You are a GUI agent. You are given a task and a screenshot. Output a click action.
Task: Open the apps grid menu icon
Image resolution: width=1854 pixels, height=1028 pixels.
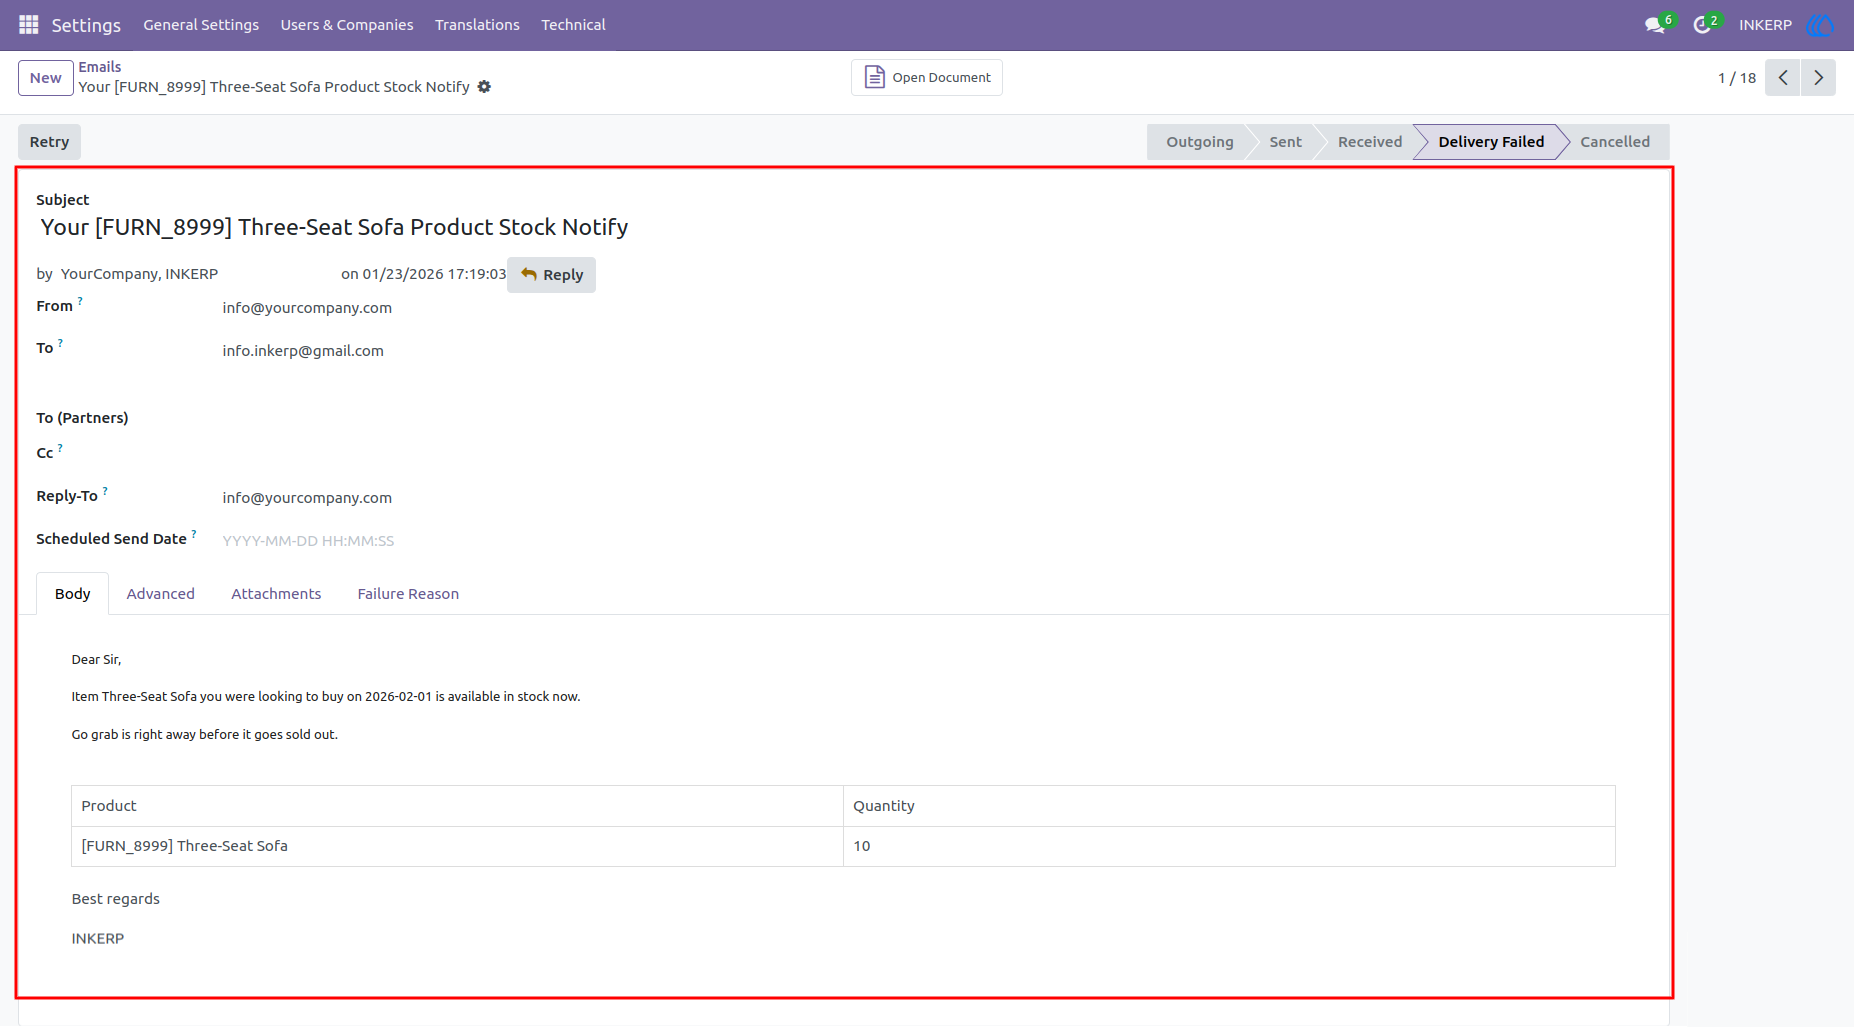coord(29,24)
